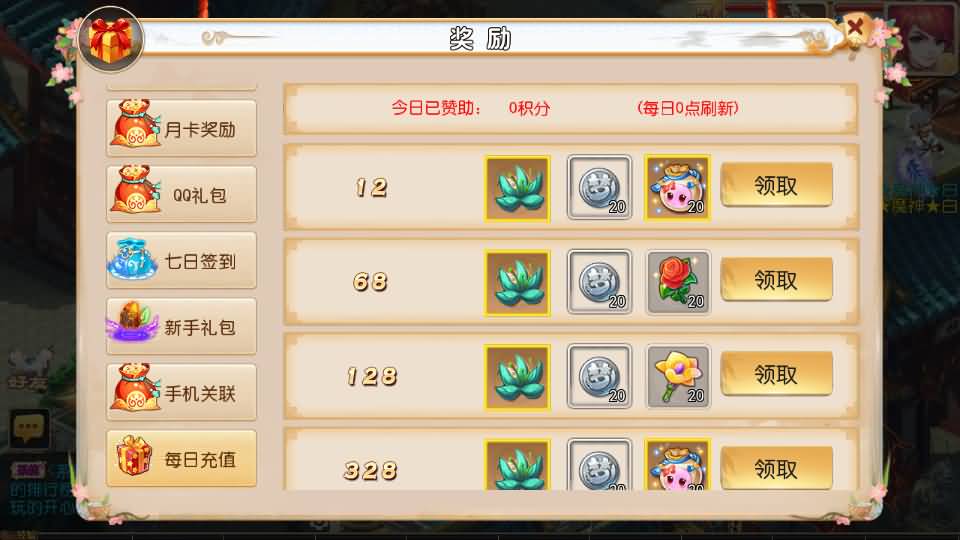Tap the yellow flower item icon
Image resolution: width=960 pixels, height=540 pixels.
678,377
